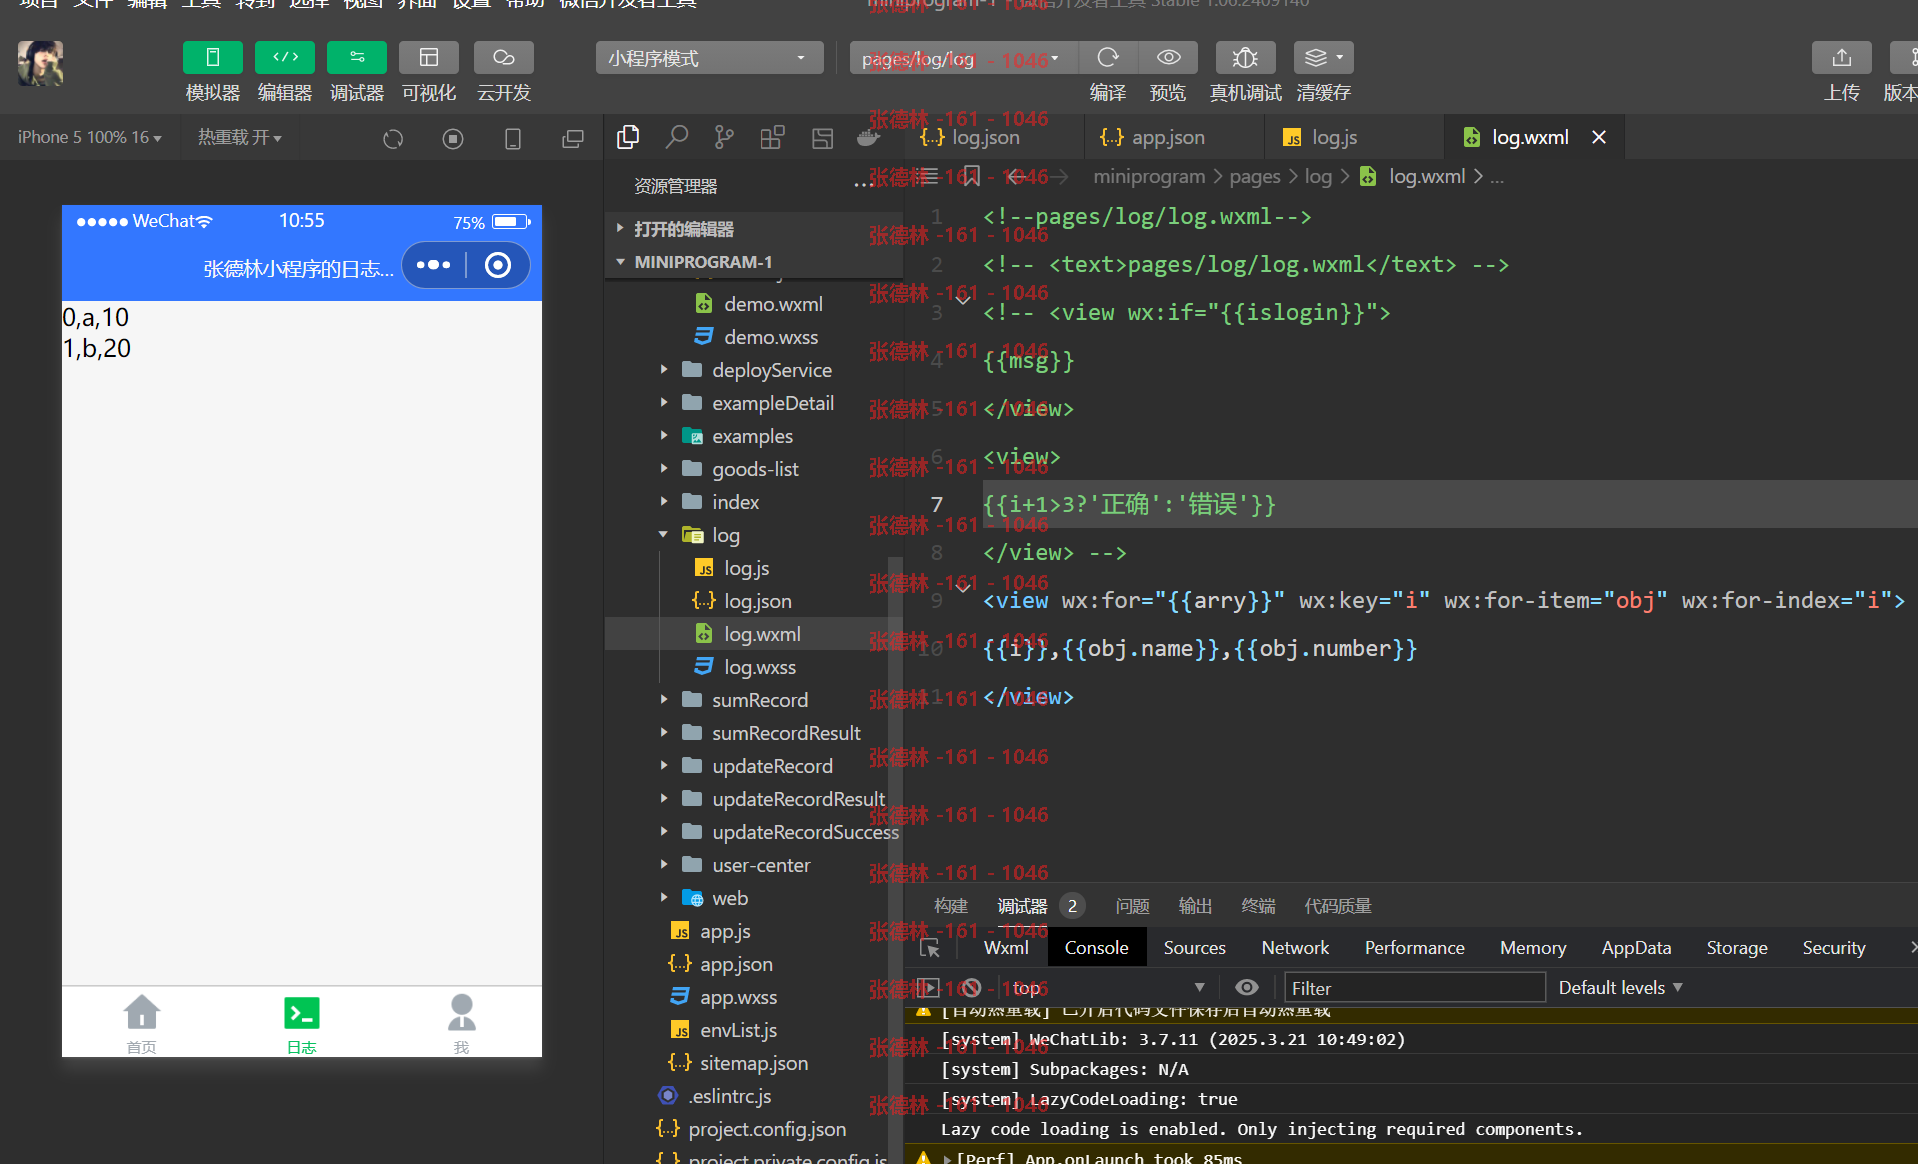
Task: Click the element inspector arrow icon
Action: tap(930, 948)
